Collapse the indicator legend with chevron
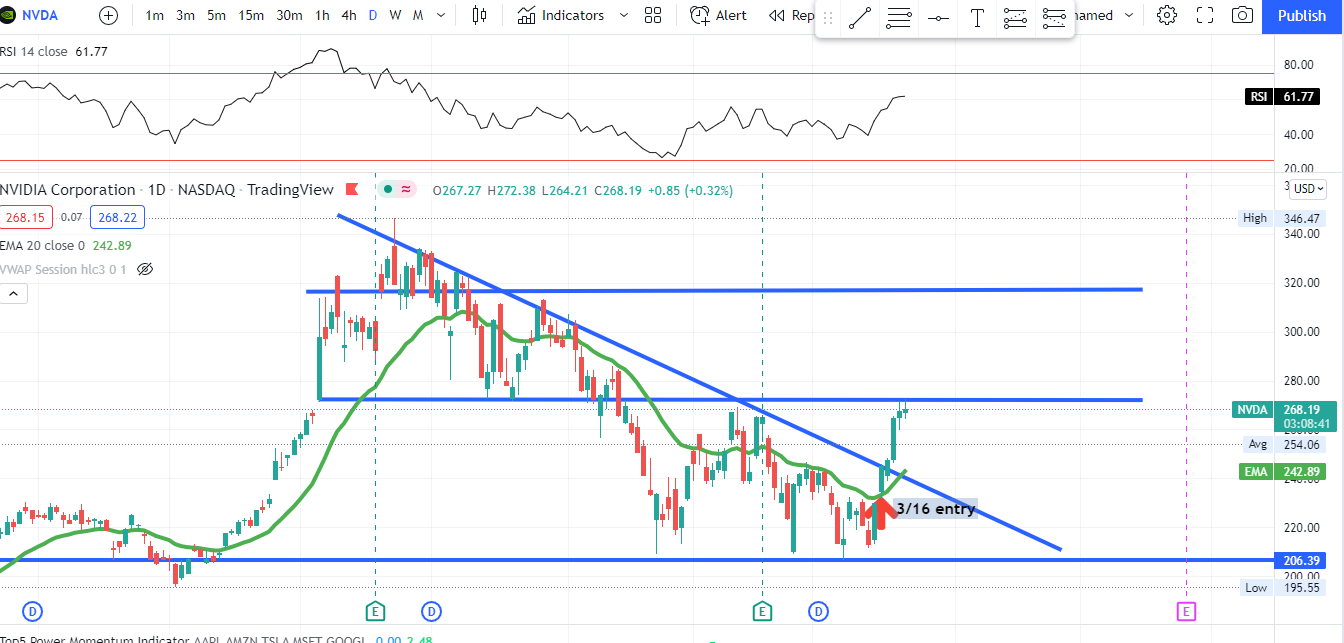The height and width of the screenshot is (643, 1344). tap(14, 294)
